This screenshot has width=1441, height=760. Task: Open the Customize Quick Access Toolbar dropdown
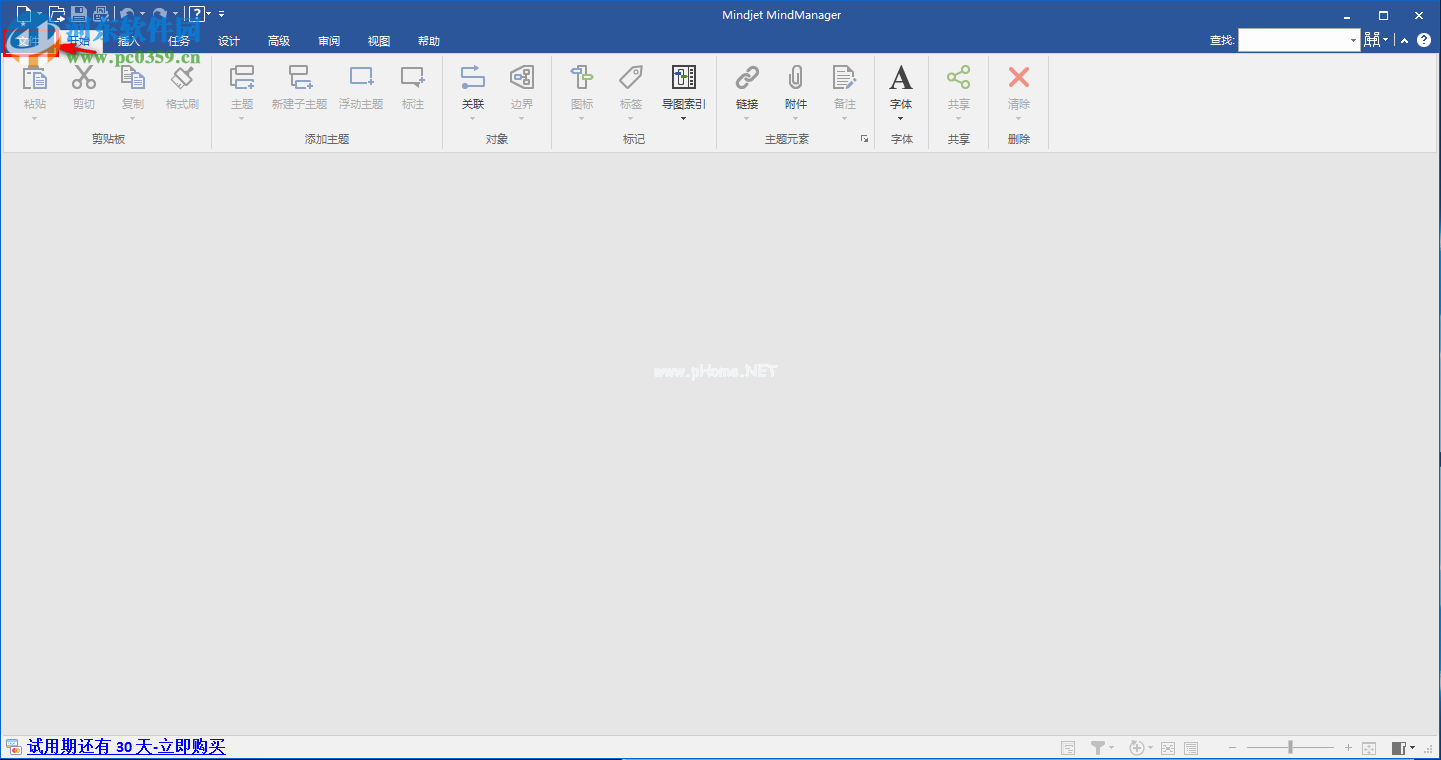[221, 14]
